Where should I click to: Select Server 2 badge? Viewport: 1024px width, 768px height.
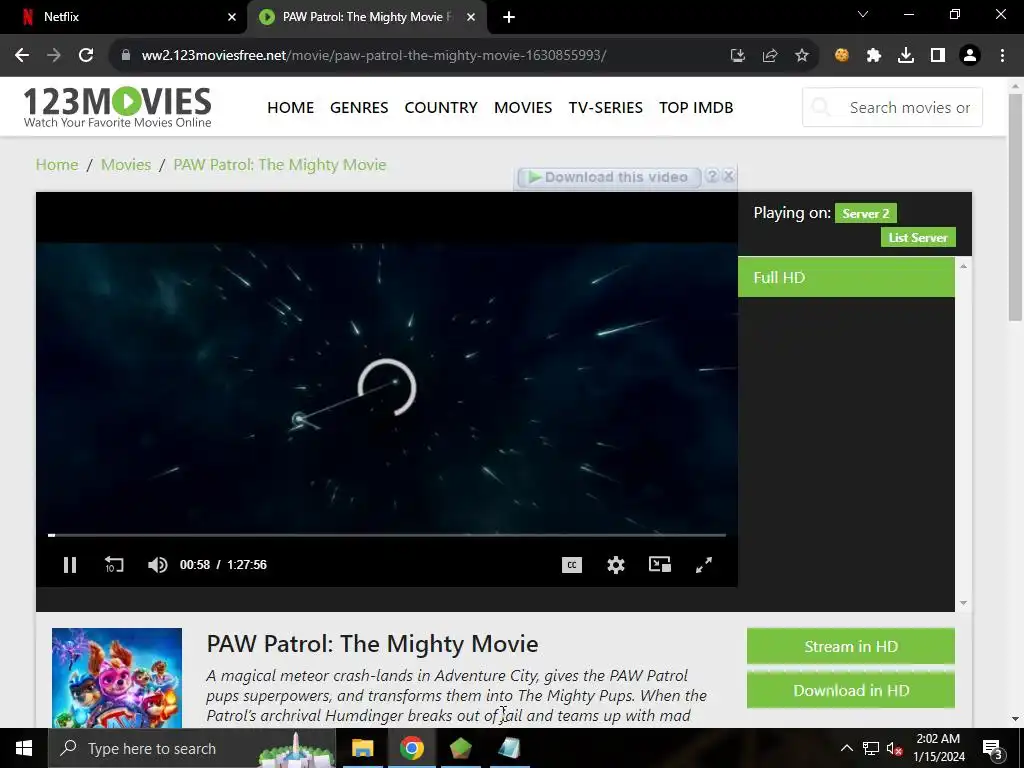[x=865, y=214]
